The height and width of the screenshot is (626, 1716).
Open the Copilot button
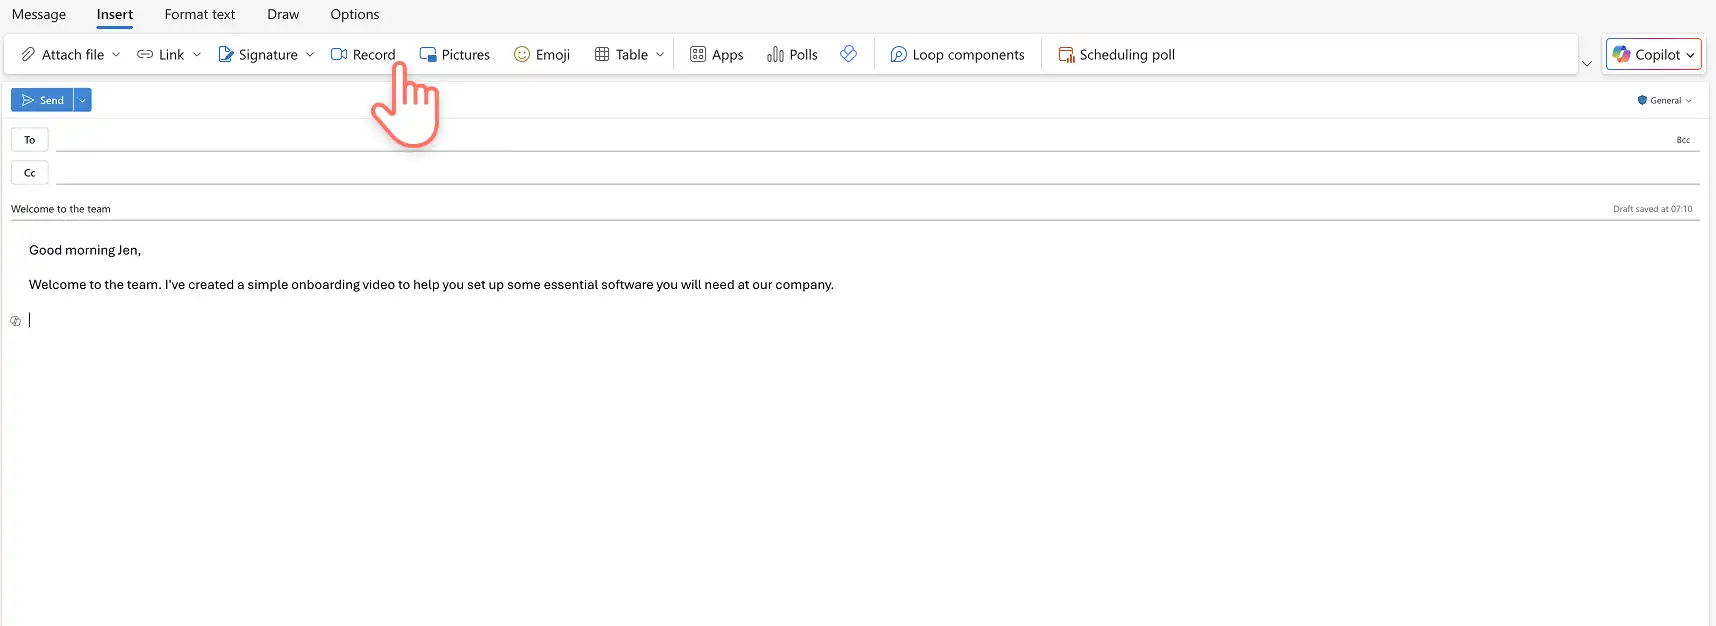1654,55
